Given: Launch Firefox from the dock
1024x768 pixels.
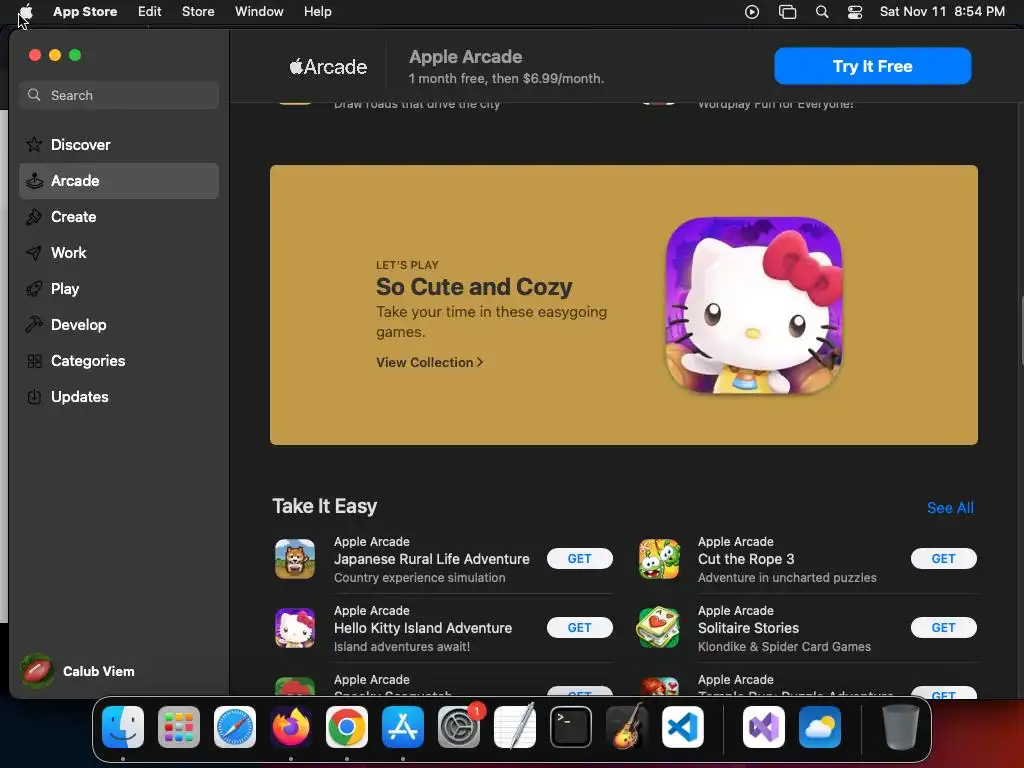Looking at the screenshot, I should pos(291,727).
